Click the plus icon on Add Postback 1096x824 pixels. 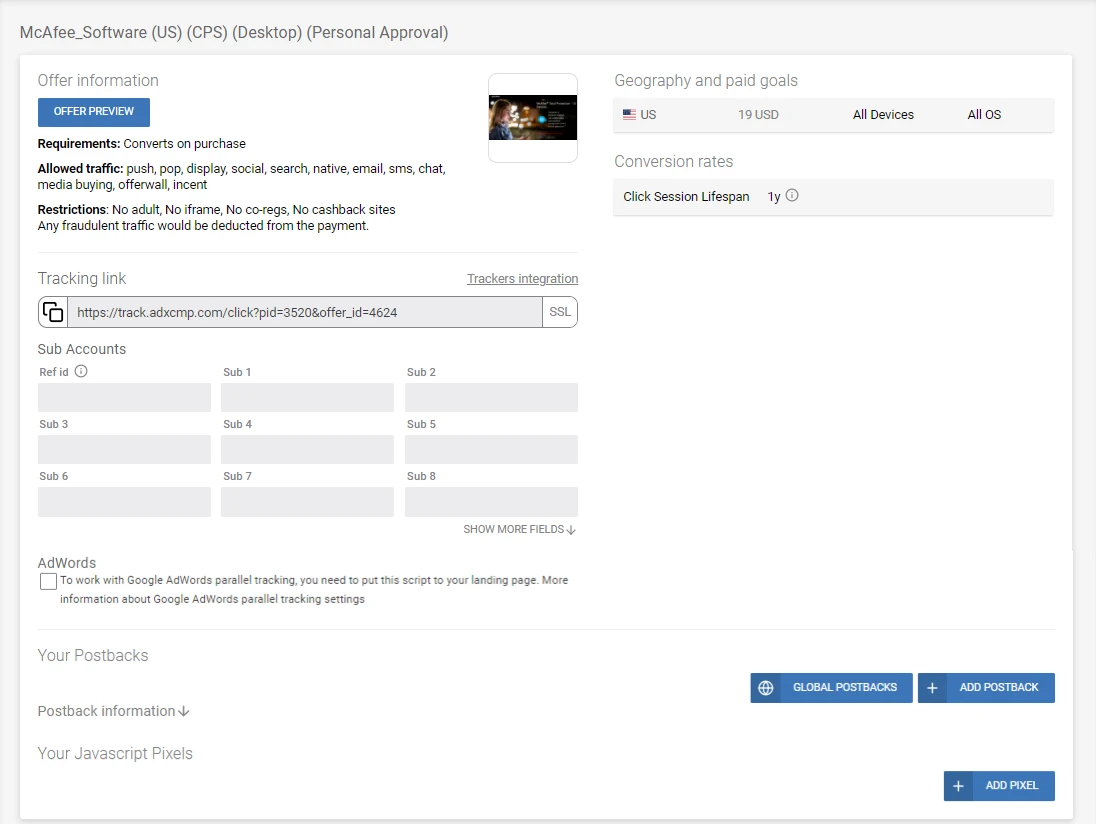coord(932,688)
